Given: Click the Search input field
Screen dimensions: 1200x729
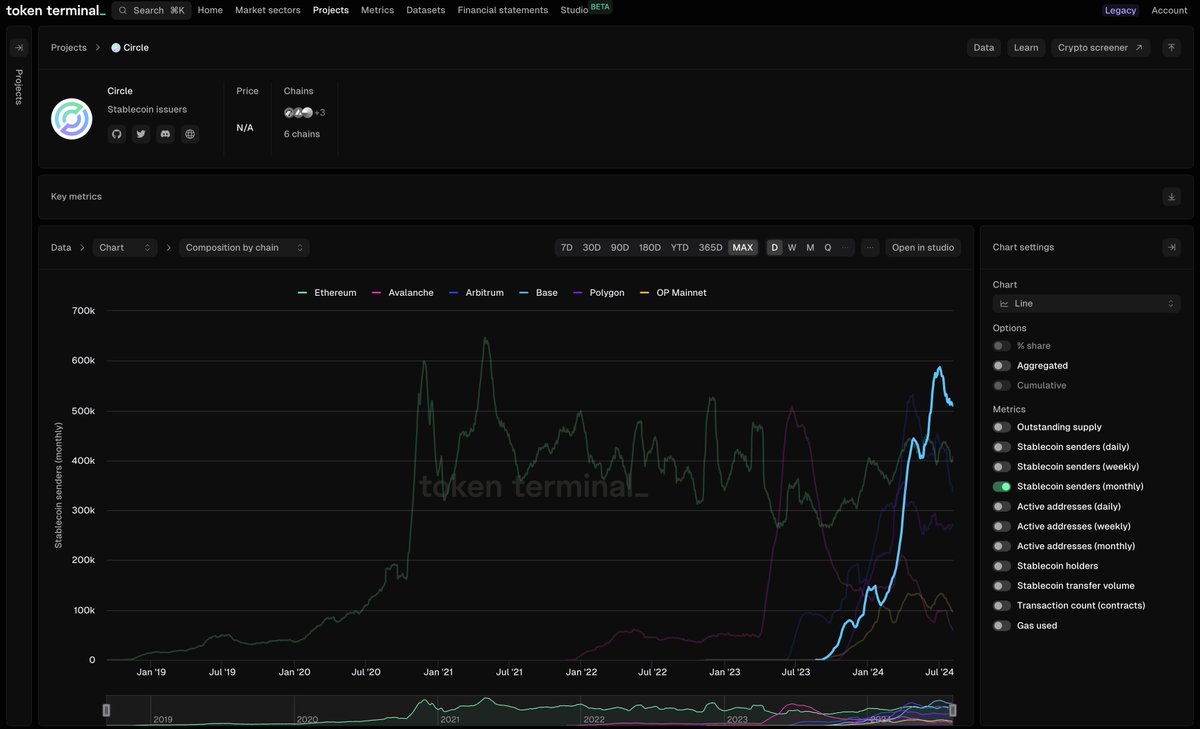Looking at the screenshot, I should (x=151, y=10).
